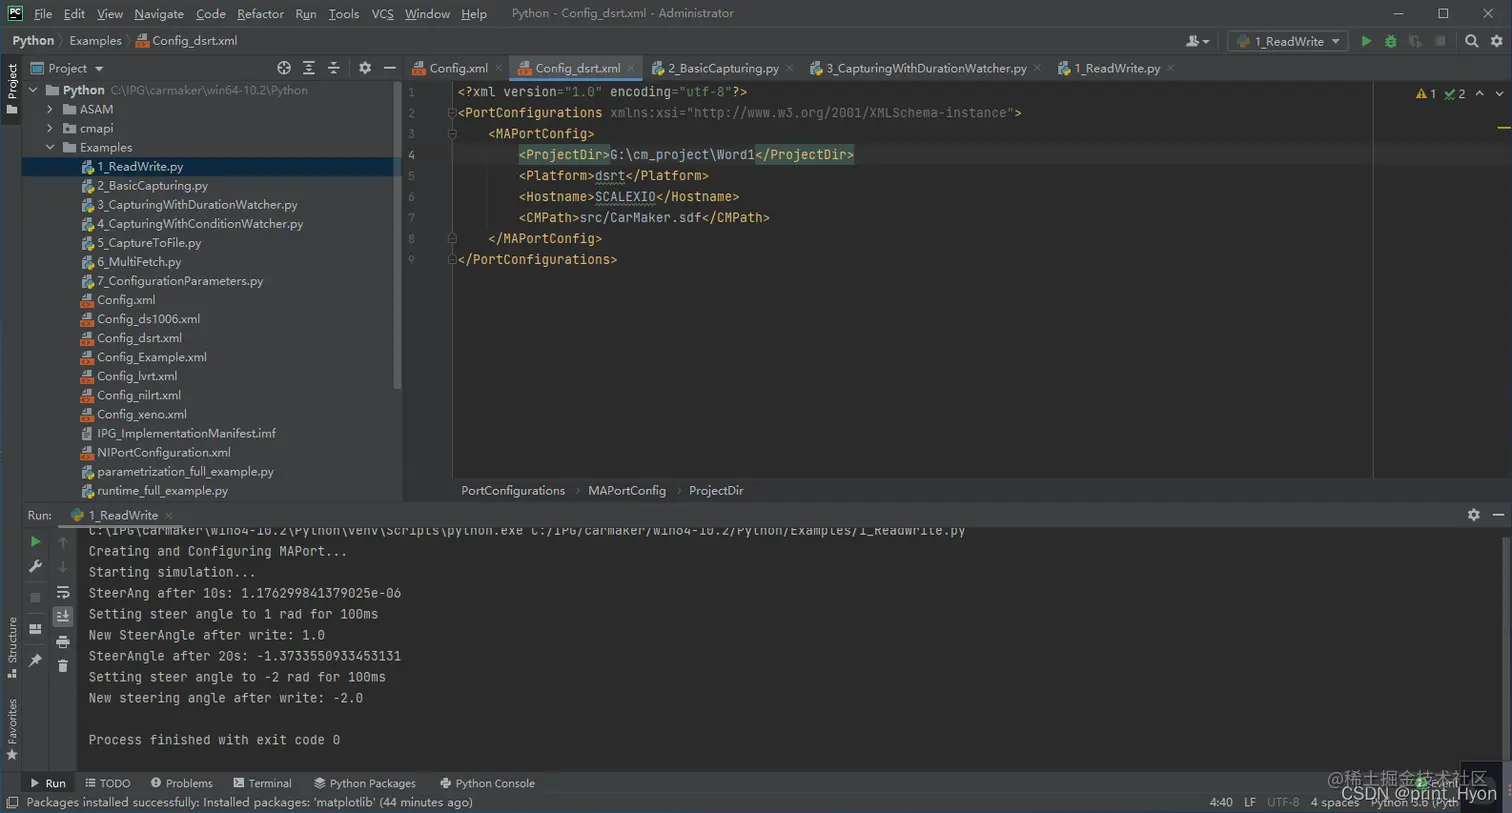The image size is (1512, 813).
Task: Open Project panel gear options
Action: (x=365, y=68)
